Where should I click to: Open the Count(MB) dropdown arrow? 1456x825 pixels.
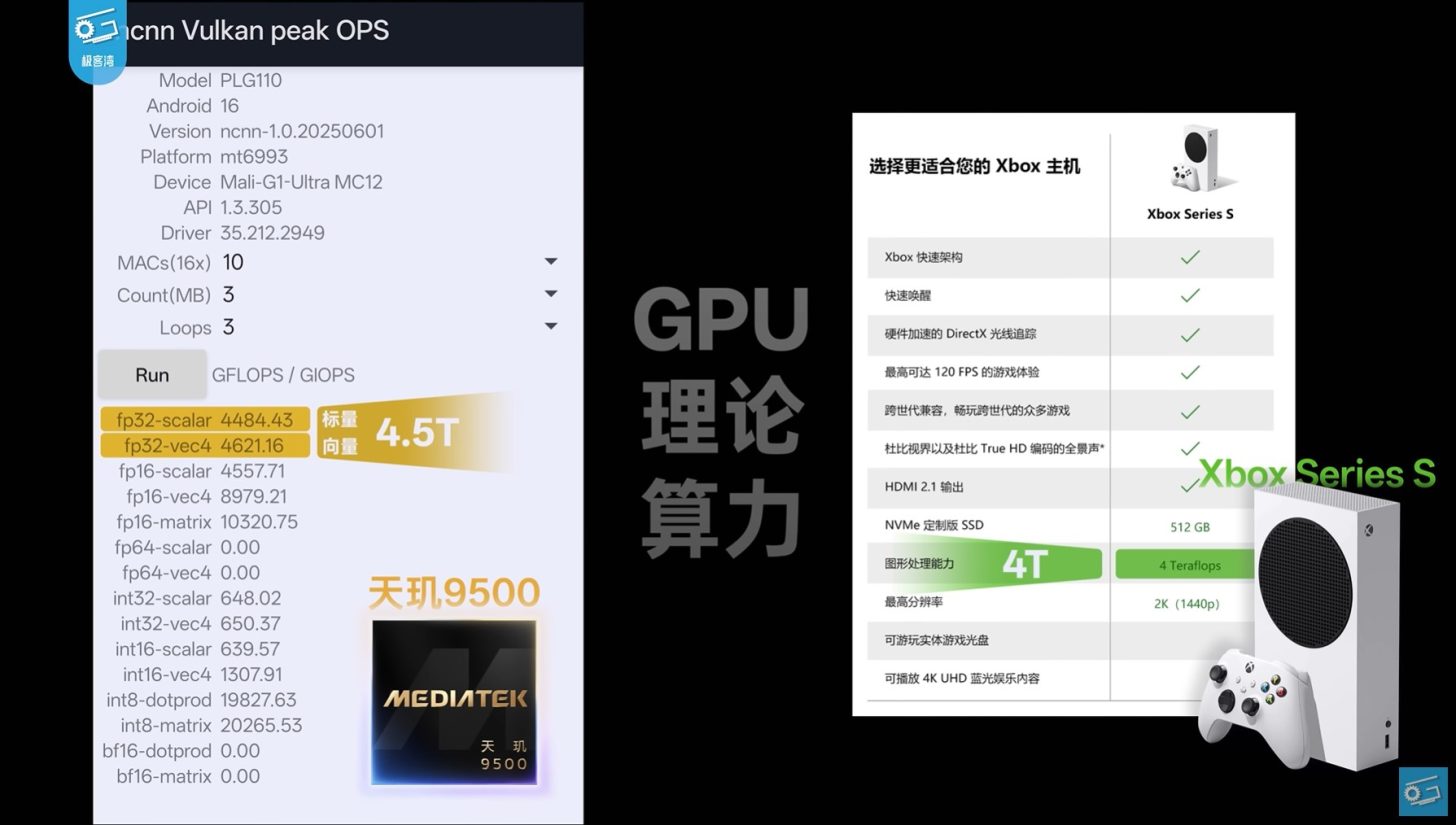pyautogui.click(x=550, y=294)
